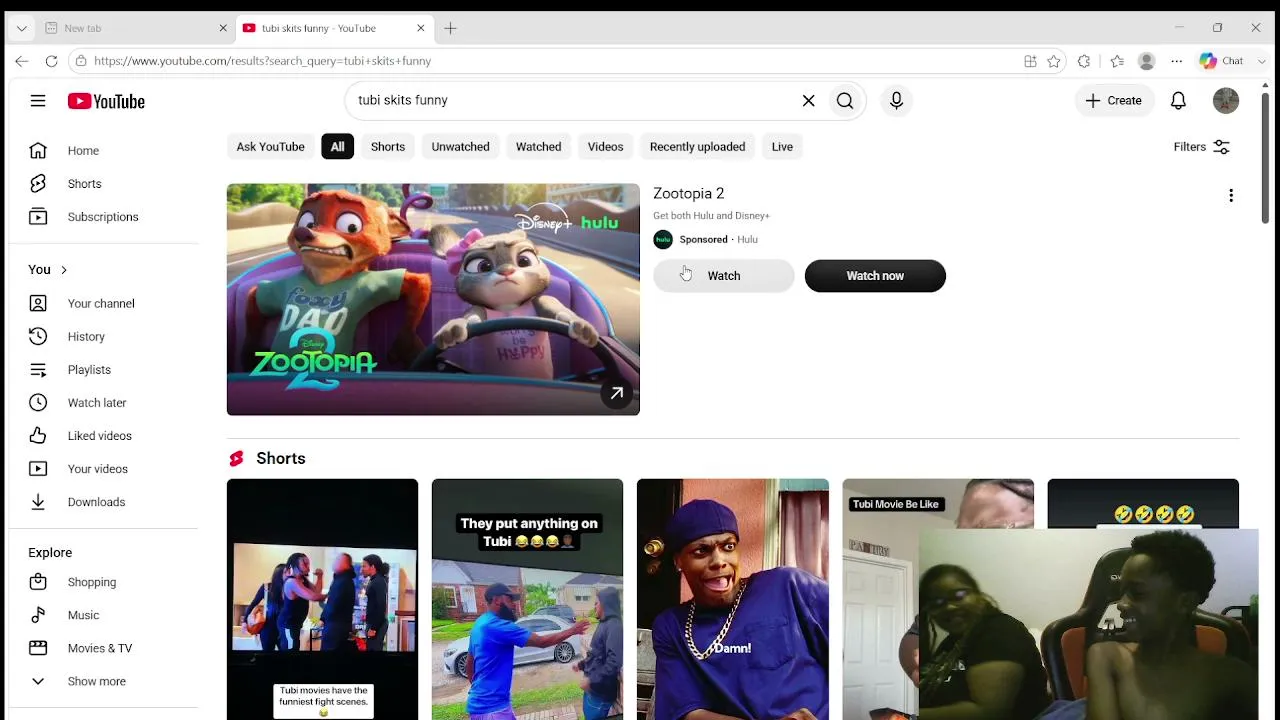Open Subscriptions in the sidebar
Screen dimensions: 1280x720
tap(104, 217)
